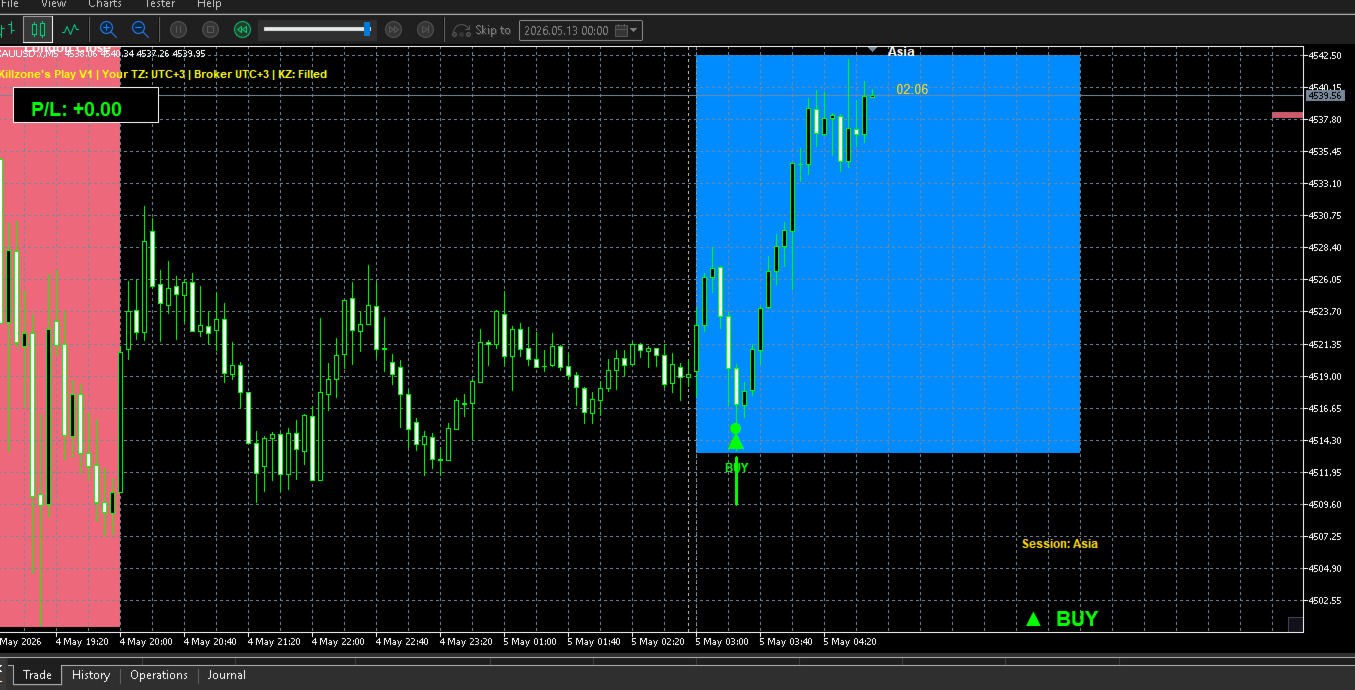This screenshot has width=1355, height=690.
Task: Zoom in on the chart
Action: (x=108, y=30)
